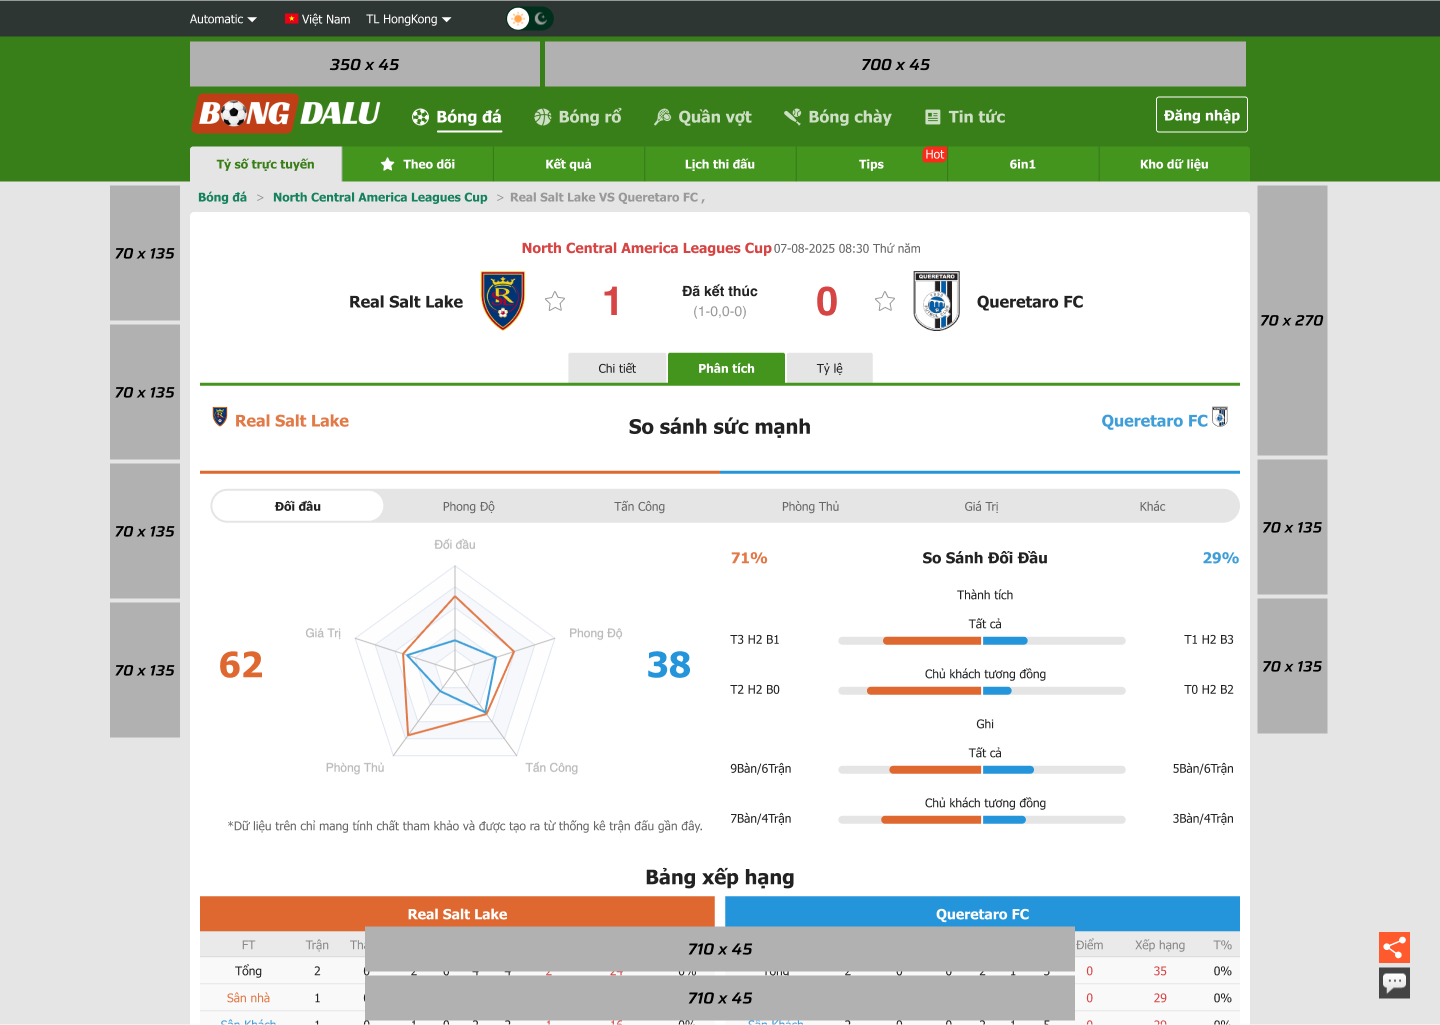Click the Bongdalu logo
This screenshot has height=1025, width=1440.
point(288,114)
